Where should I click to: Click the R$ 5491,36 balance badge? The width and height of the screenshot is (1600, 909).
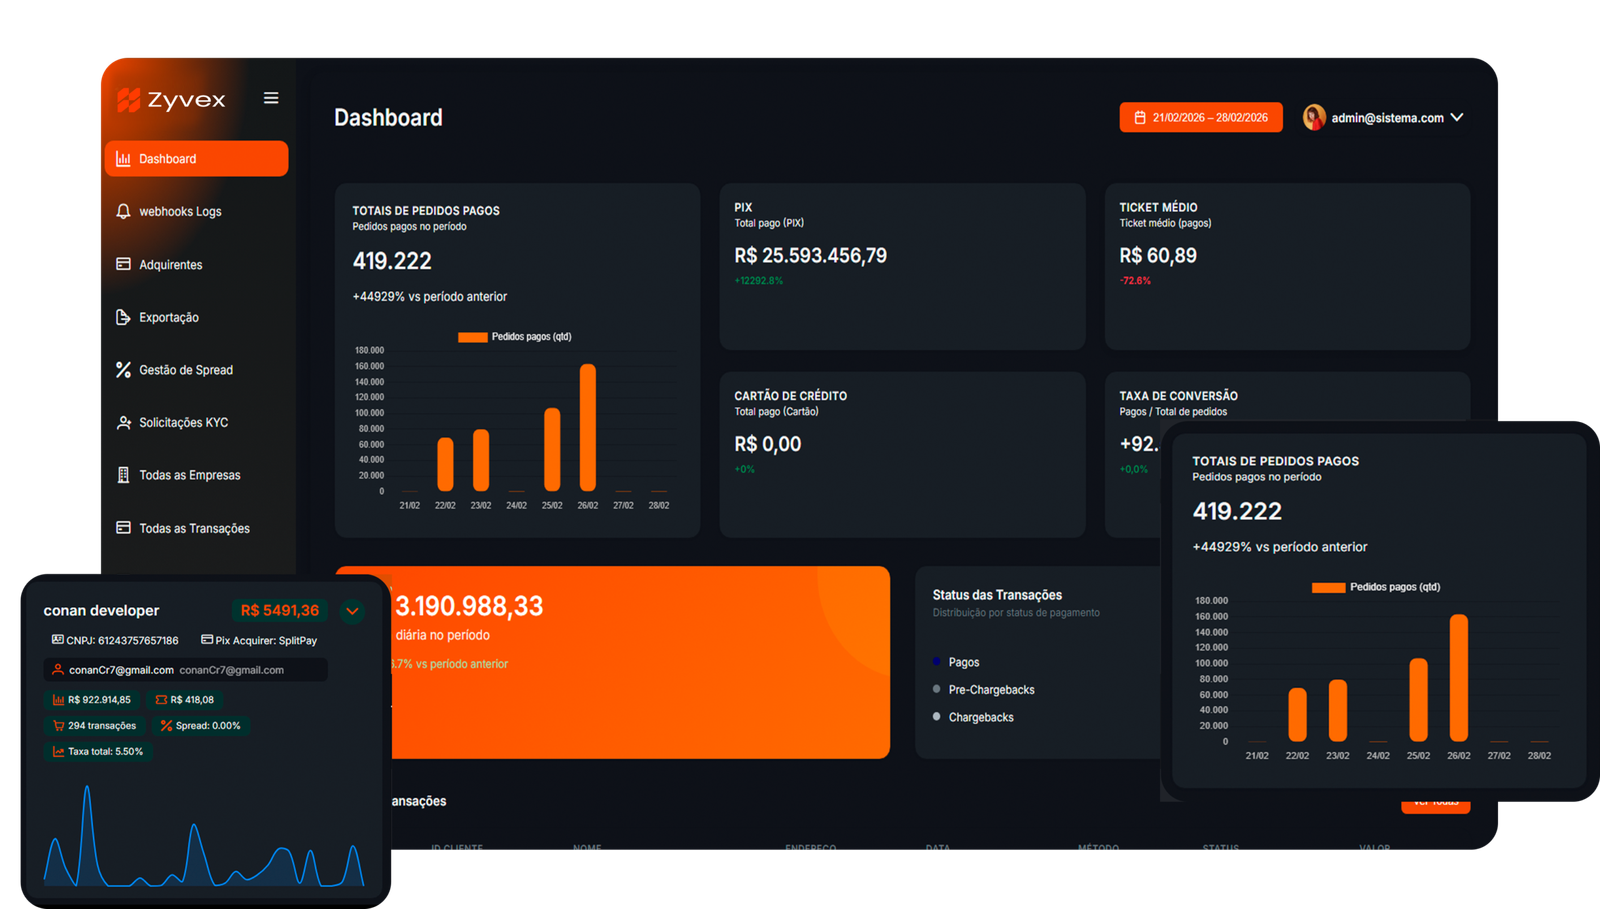pos(280,610)
